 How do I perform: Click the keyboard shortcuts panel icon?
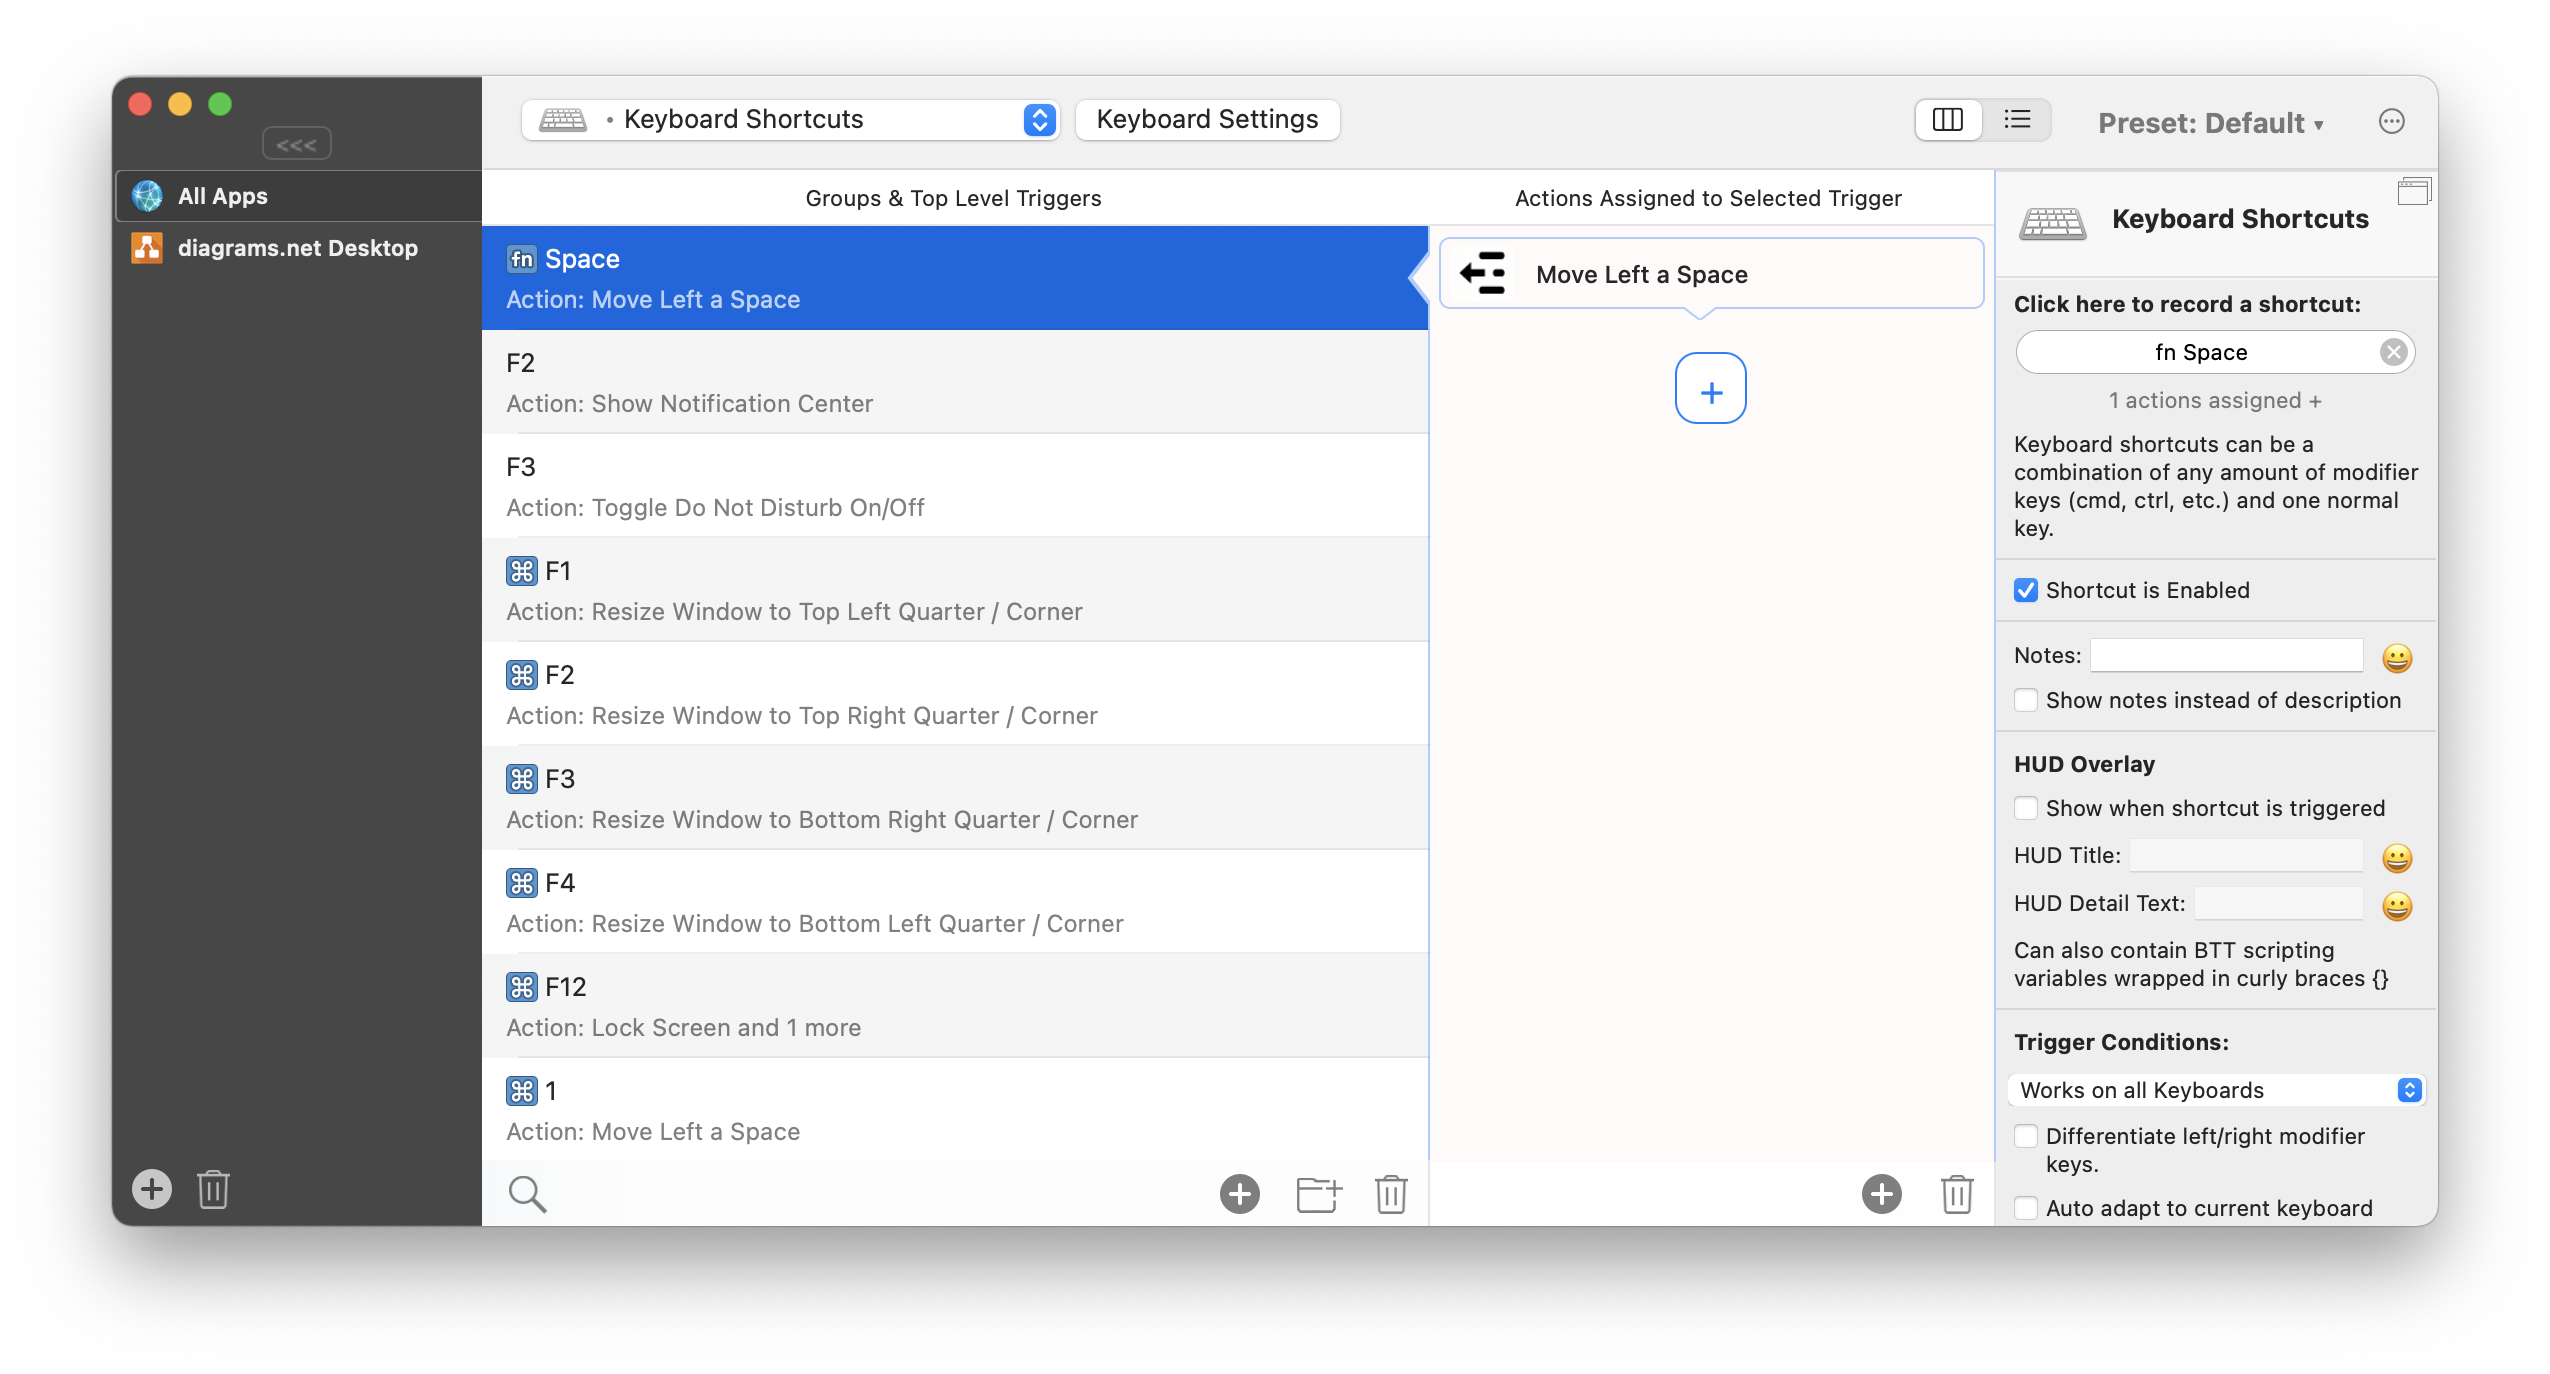[2054, 218]
